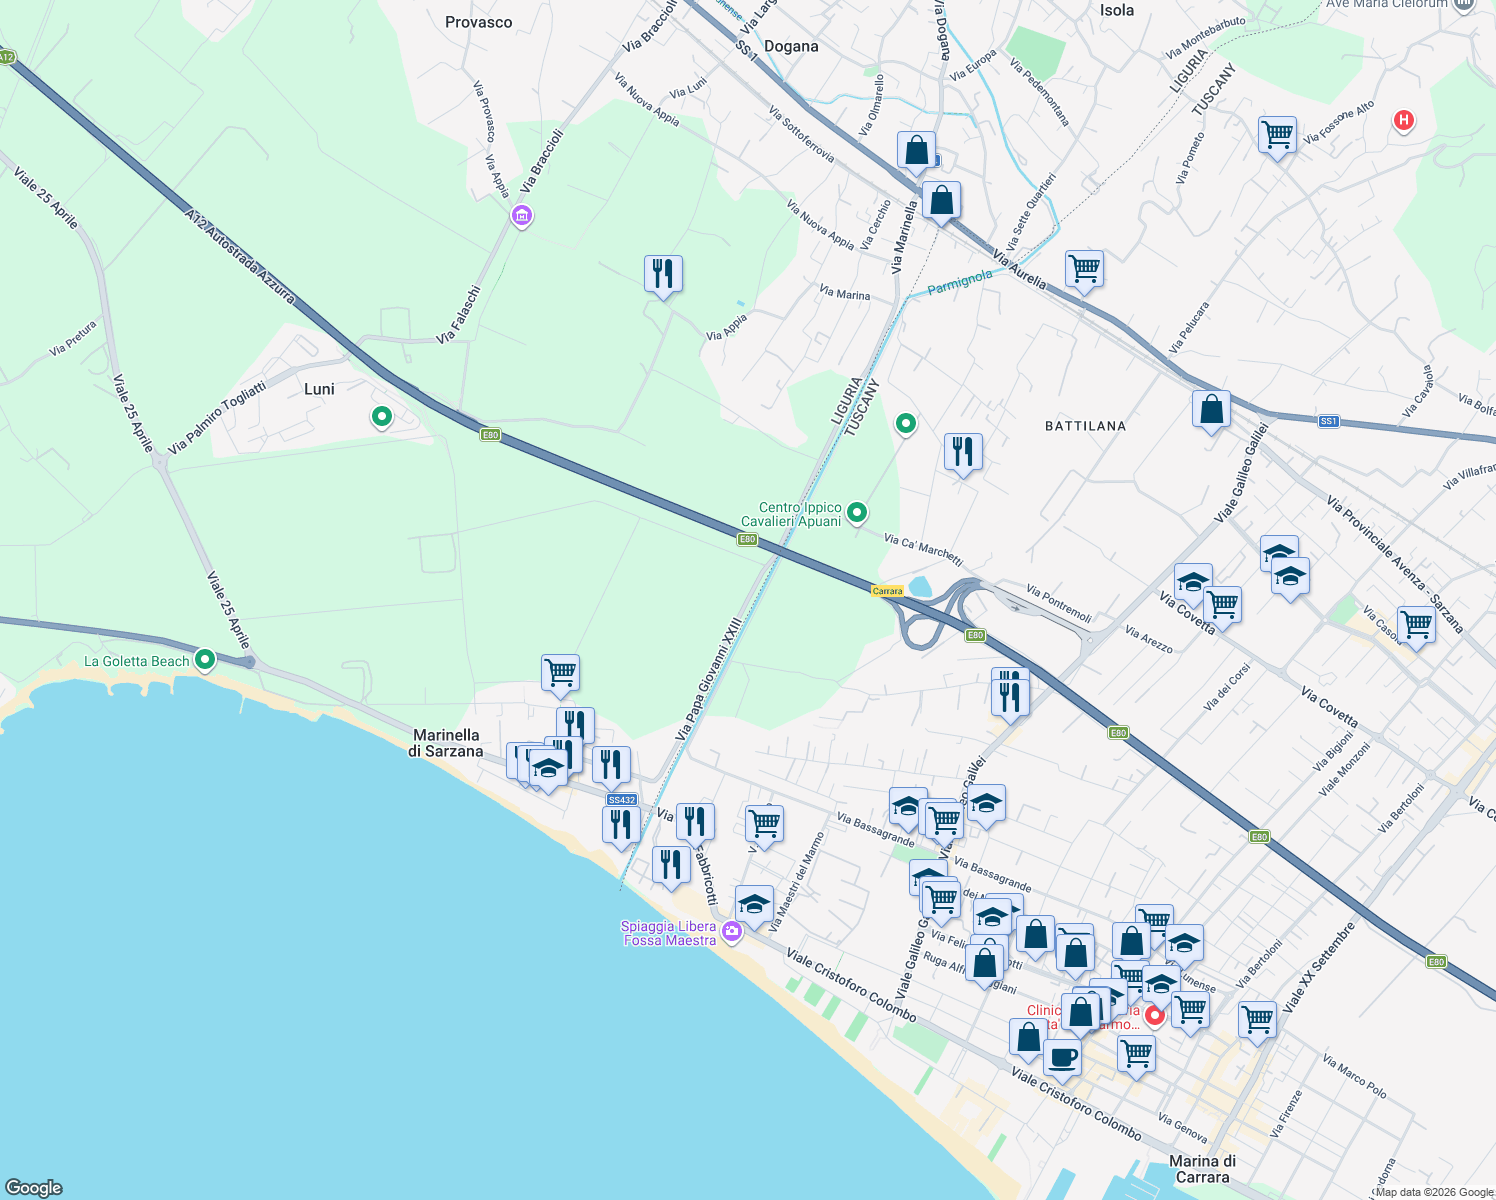The width and height of the screenshot is (1496, 1200).
Task: Open the coffee cup marker on Viale Cristoforo Colombo
Action: coord(1063,1055)
